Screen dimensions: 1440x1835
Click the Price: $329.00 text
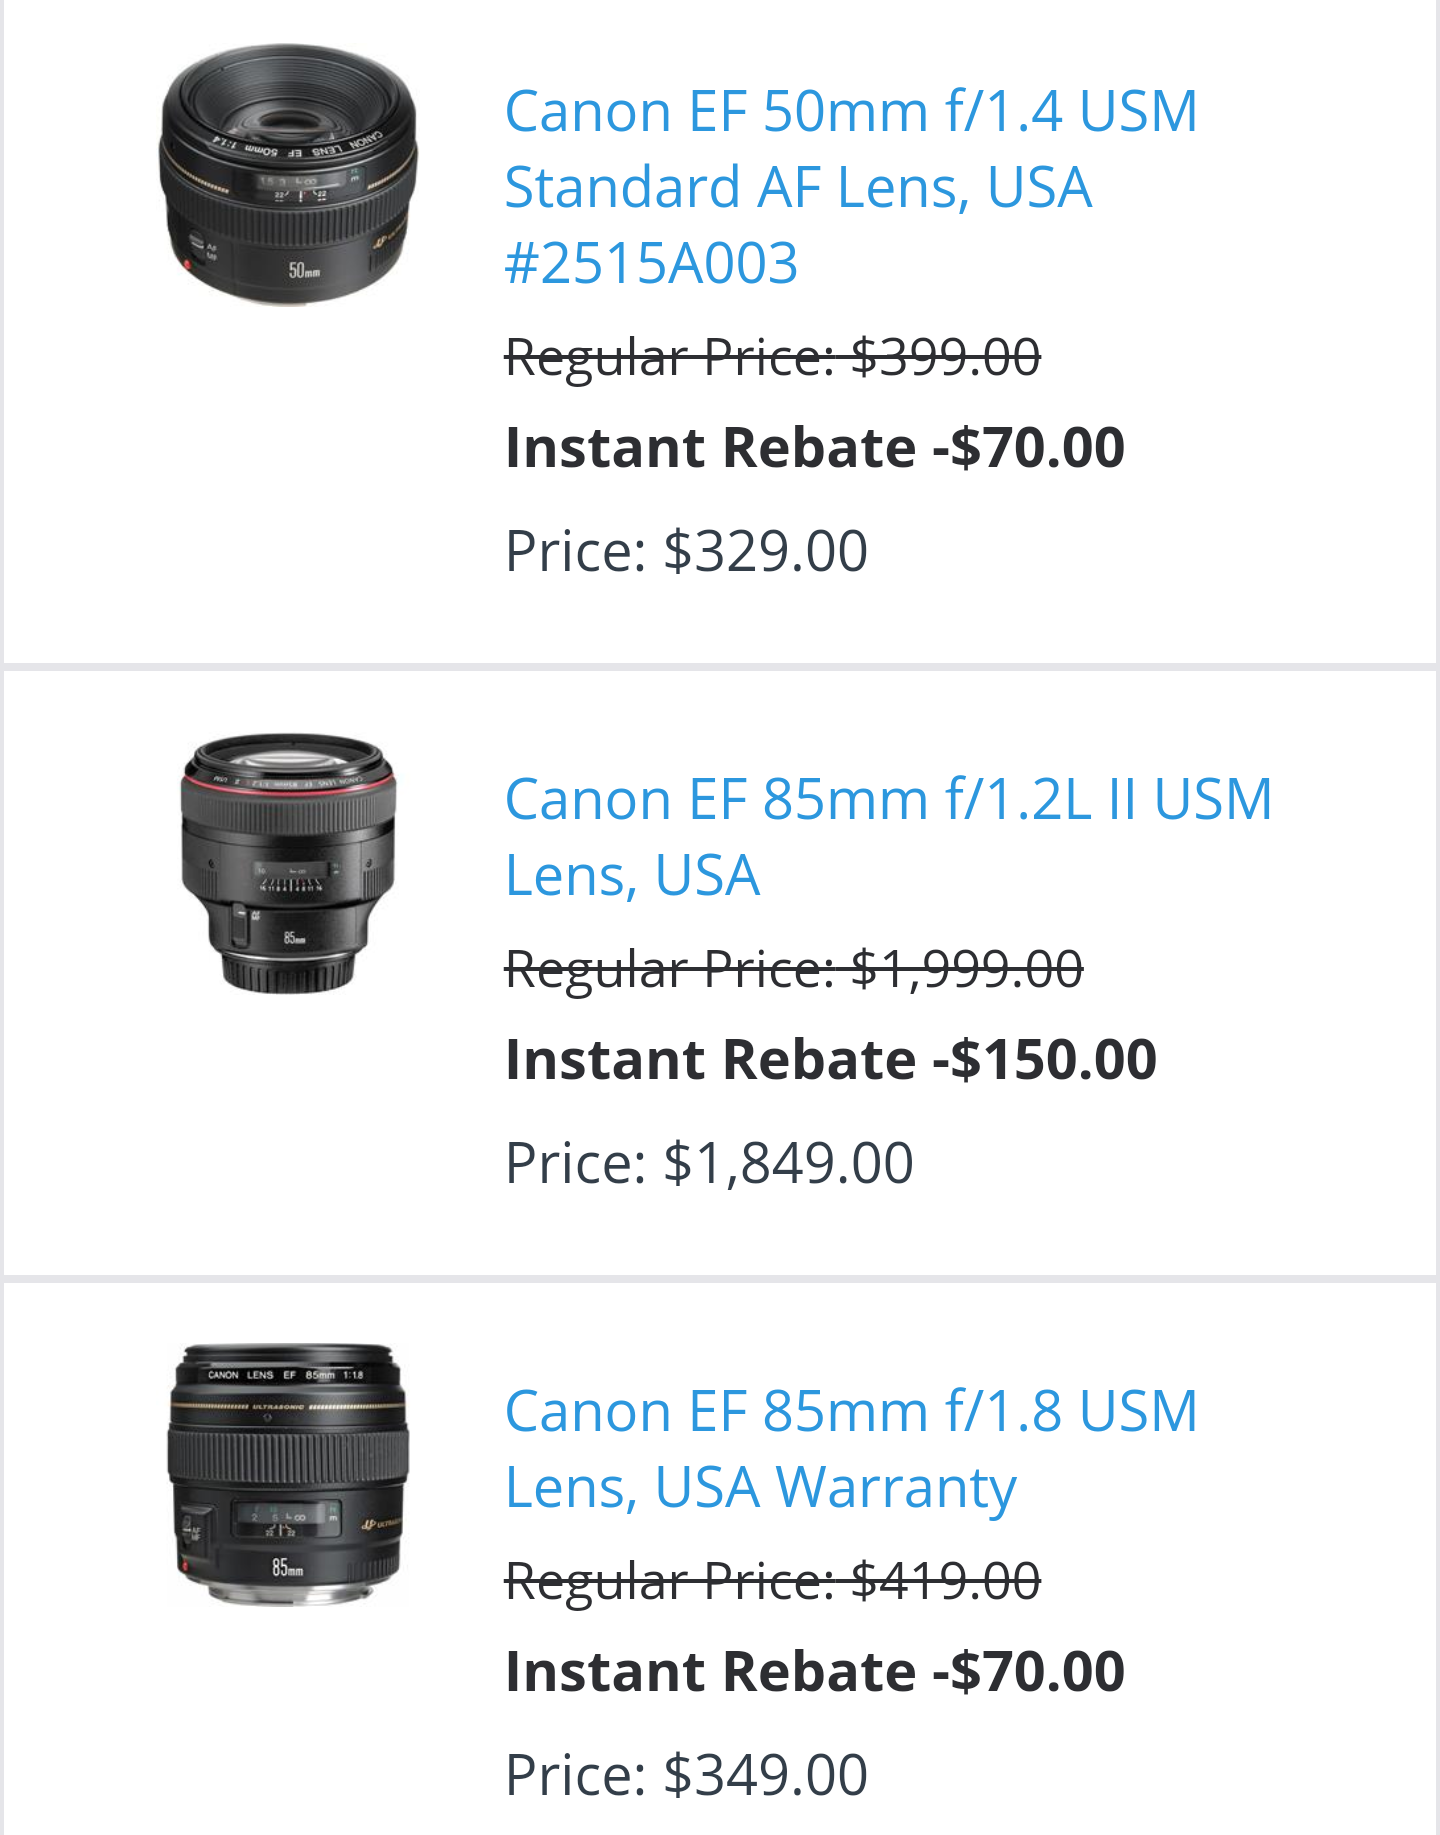(686, 551)
